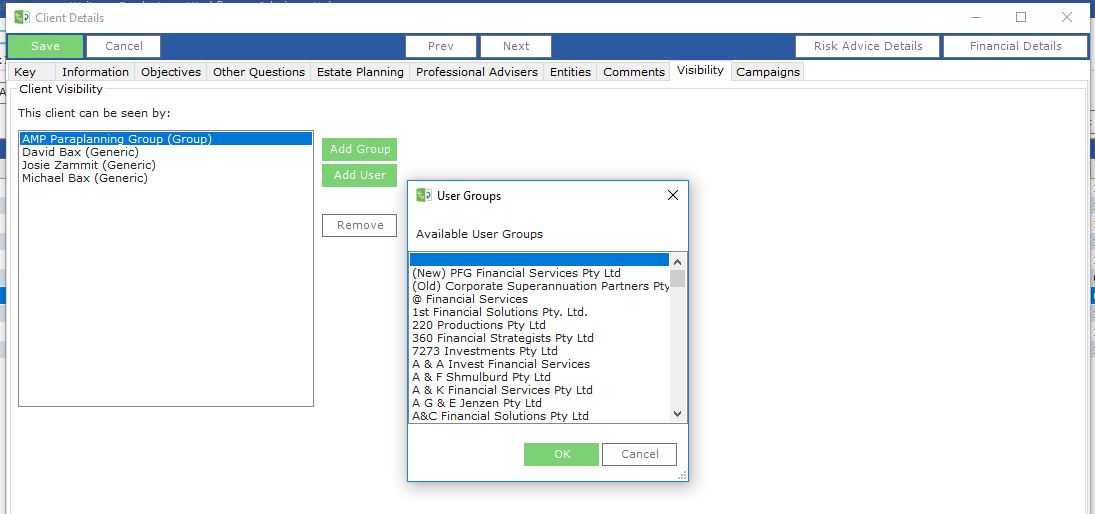Close the User Groups dialog with X

(x=672, y=195)
